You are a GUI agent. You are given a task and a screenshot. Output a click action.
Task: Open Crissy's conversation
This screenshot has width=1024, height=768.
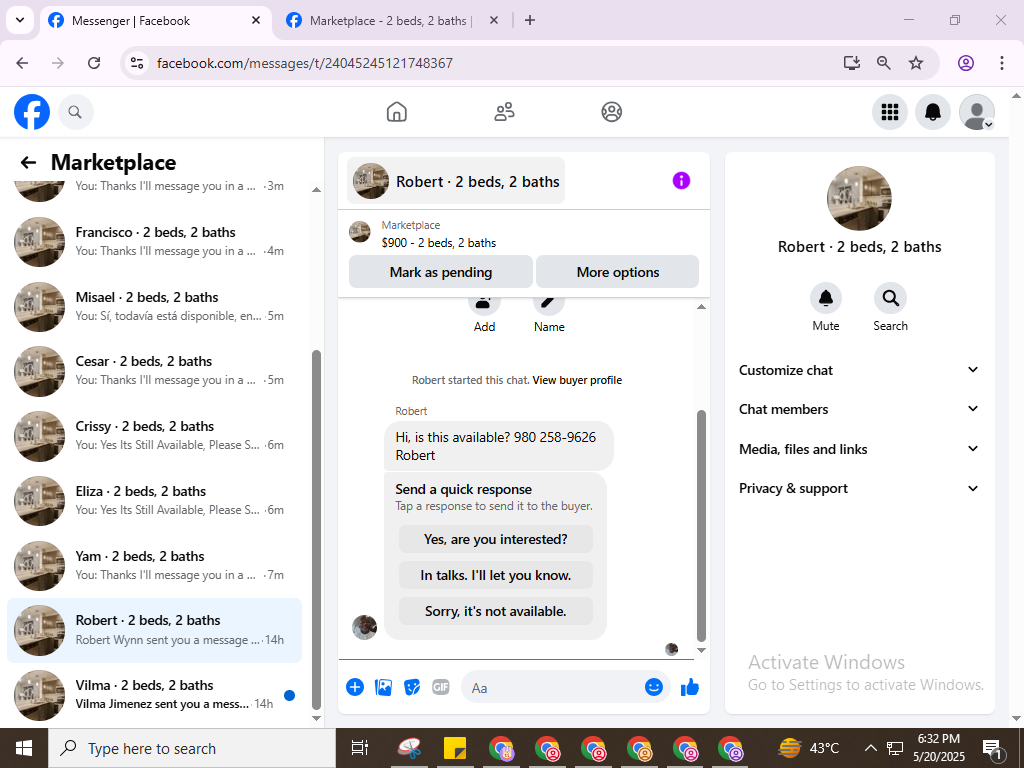pyautogui.click(x=154, y=436)
